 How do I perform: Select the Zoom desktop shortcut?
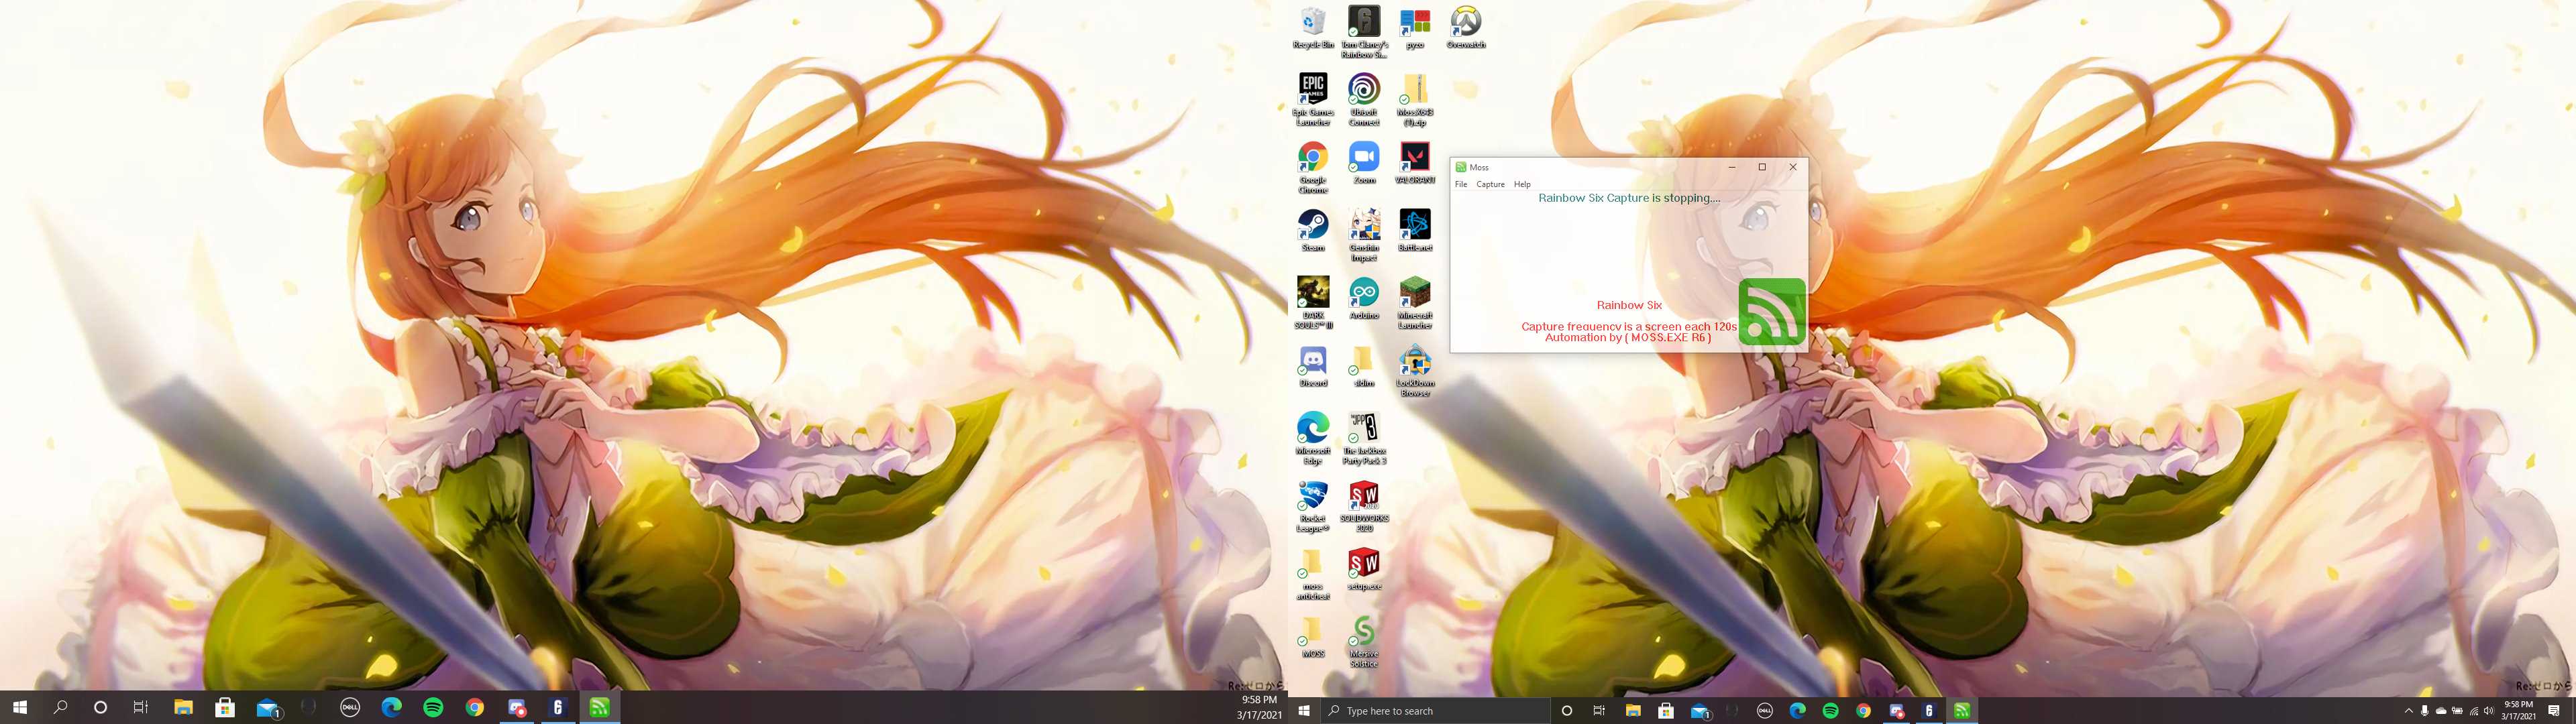(1364, 163)
